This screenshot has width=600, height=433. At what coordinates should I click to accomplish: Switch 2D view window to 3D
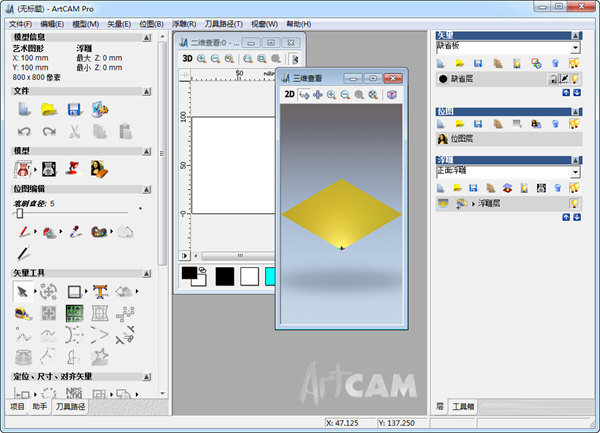[187, 59]
